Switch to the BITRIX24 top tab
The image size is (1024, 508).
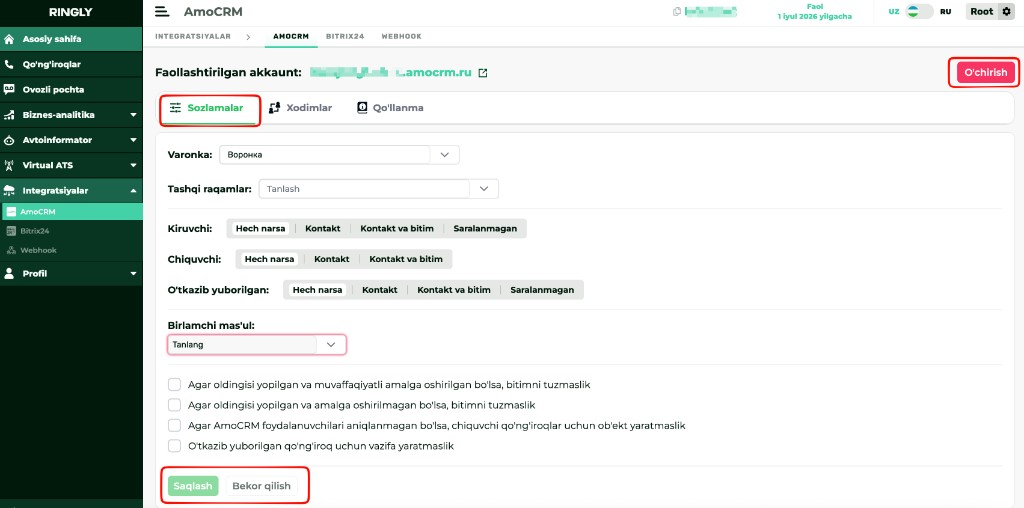pos(345,37)
